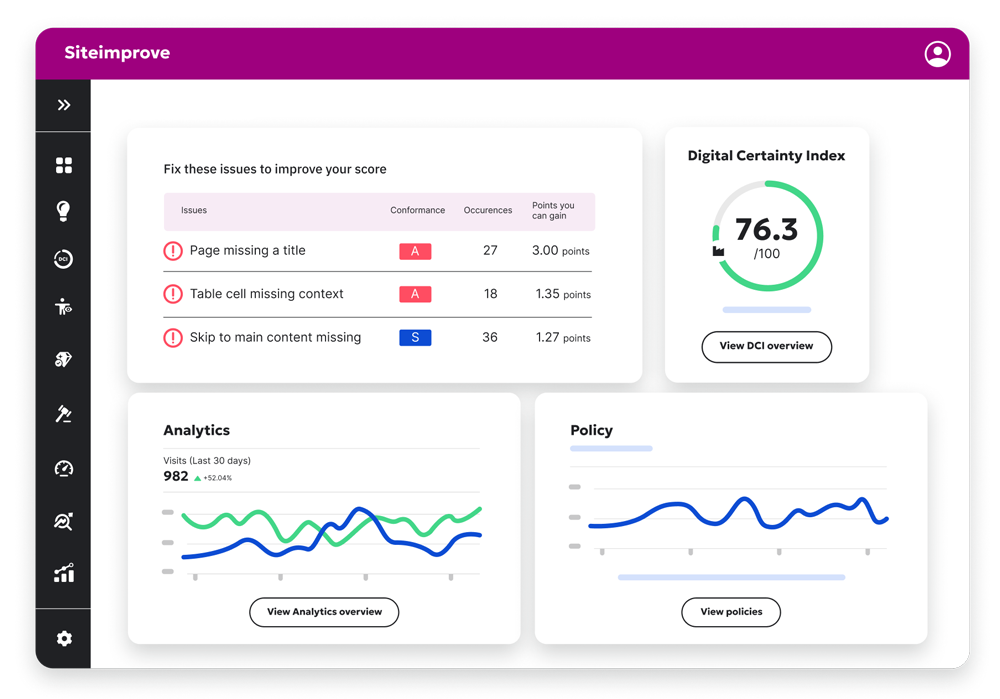The image size is (1000, 699).
Task: Select the blue S badge for skip content issue
Action: coord(415,338)
